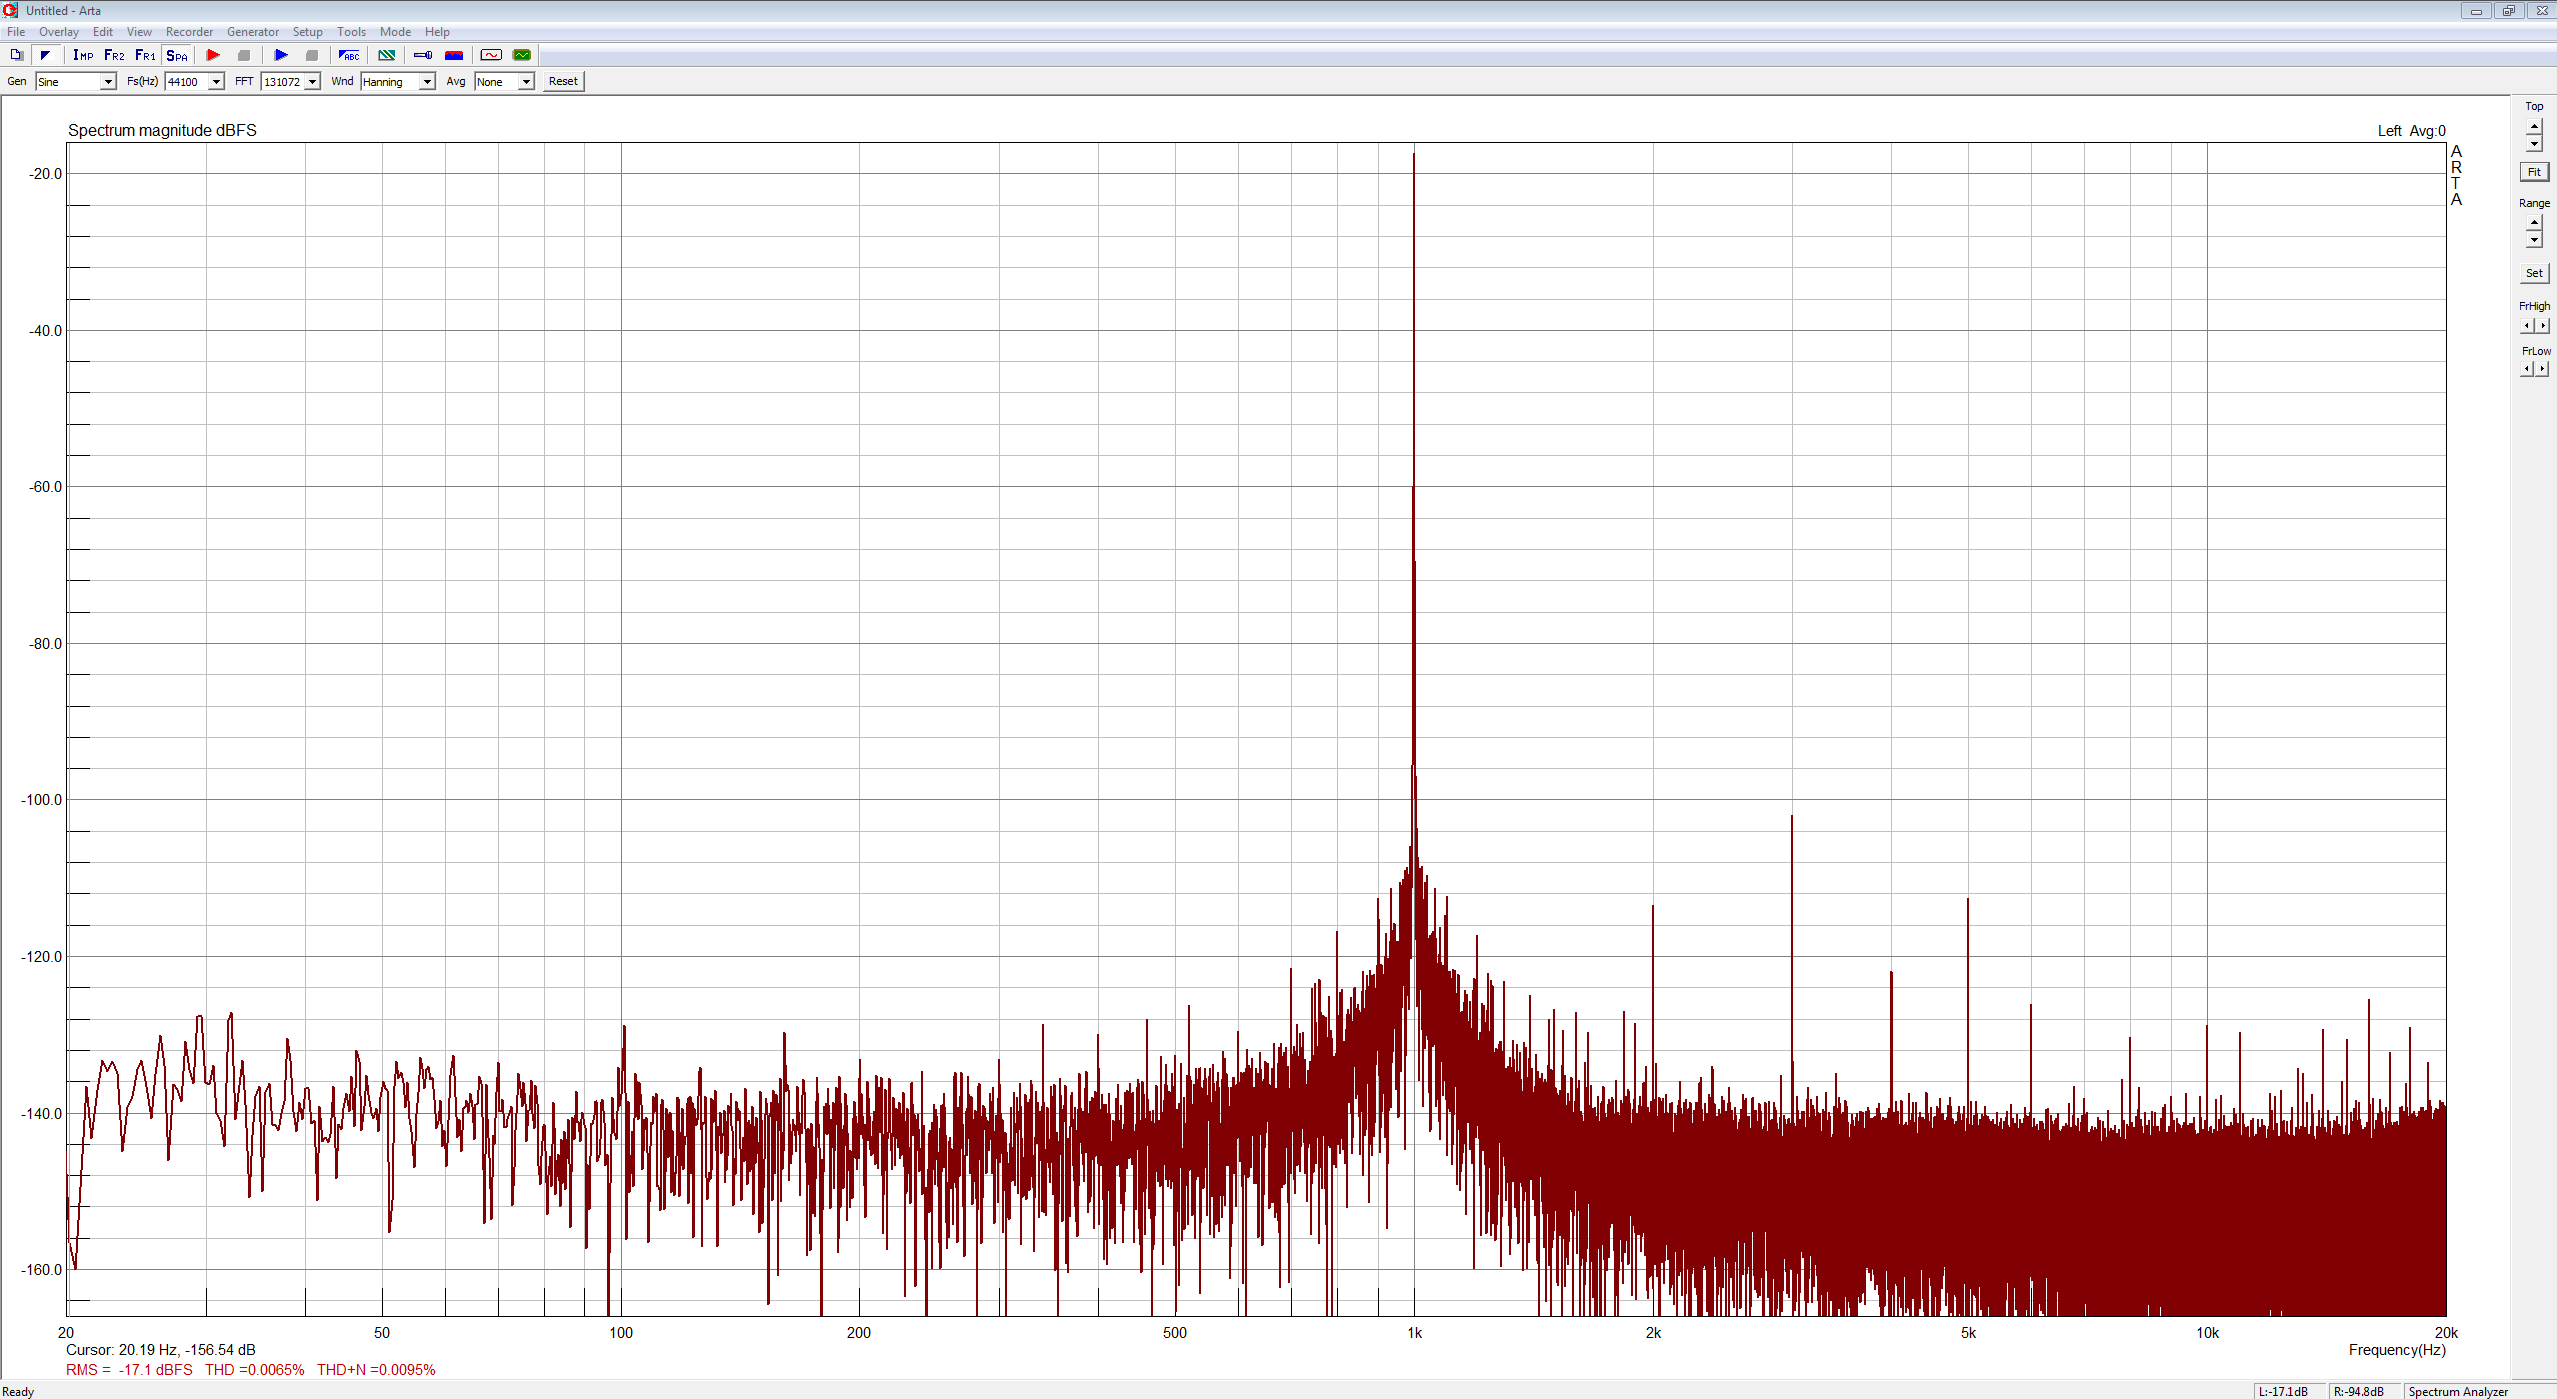Screen dimensions: 2557x1399
Task: Click the Set button
Action: pos(2534,273)
